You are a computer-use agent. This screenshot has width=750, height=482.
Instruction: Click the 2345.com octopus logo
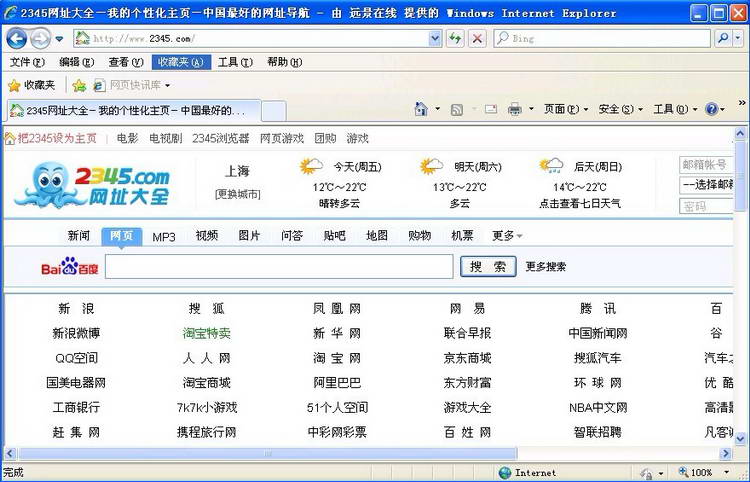[91, 185]
